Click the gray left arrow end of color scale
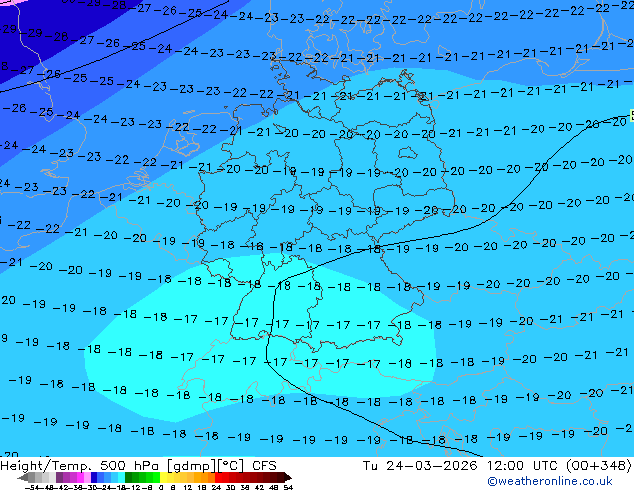This screenshot has width=634, height=490. pyautogui.click(x=23, y=478)
